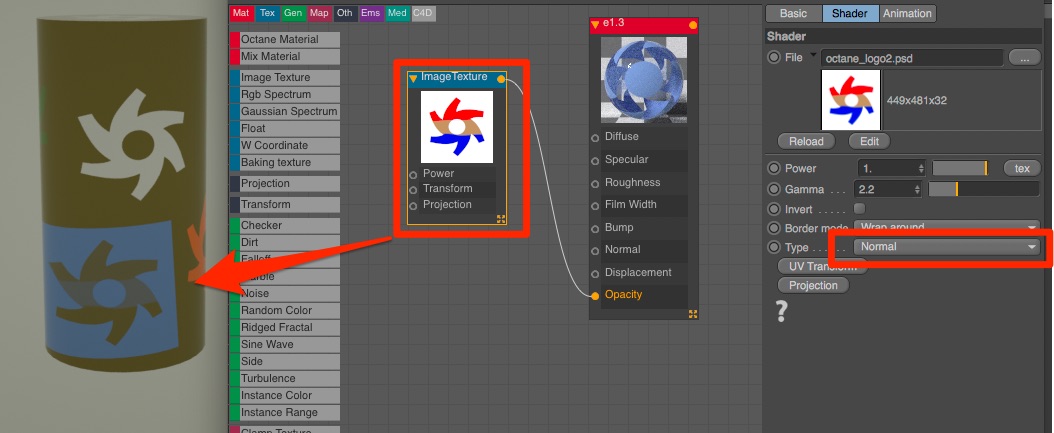Toggle the Power animation radio dot
This screenshot has width=1054, height=433.
(x=774, y=168)
